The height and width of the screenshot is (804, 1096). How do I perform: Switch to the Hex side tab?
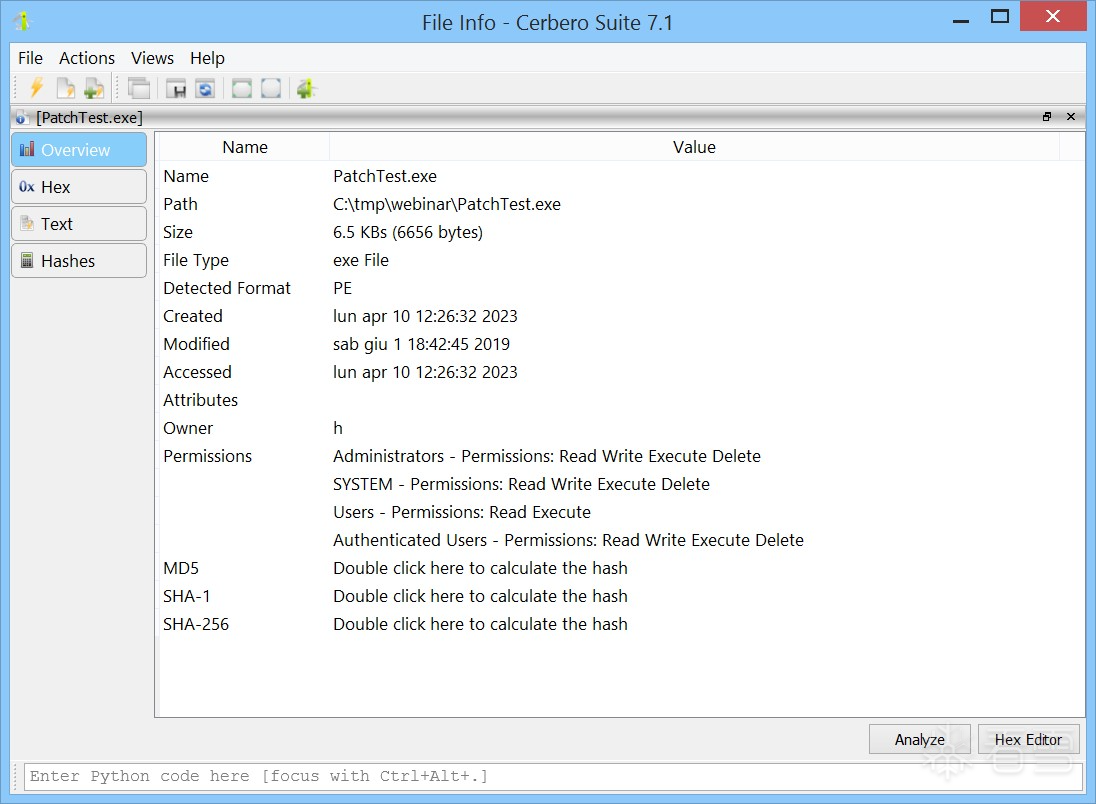[79, 187]
